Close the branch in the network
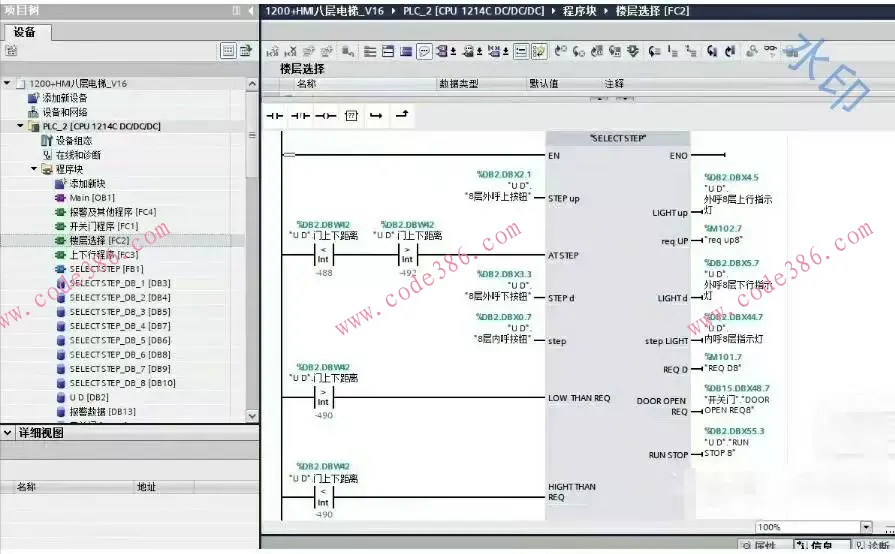Viewport: 895px width, 554px height. [401, 116]
